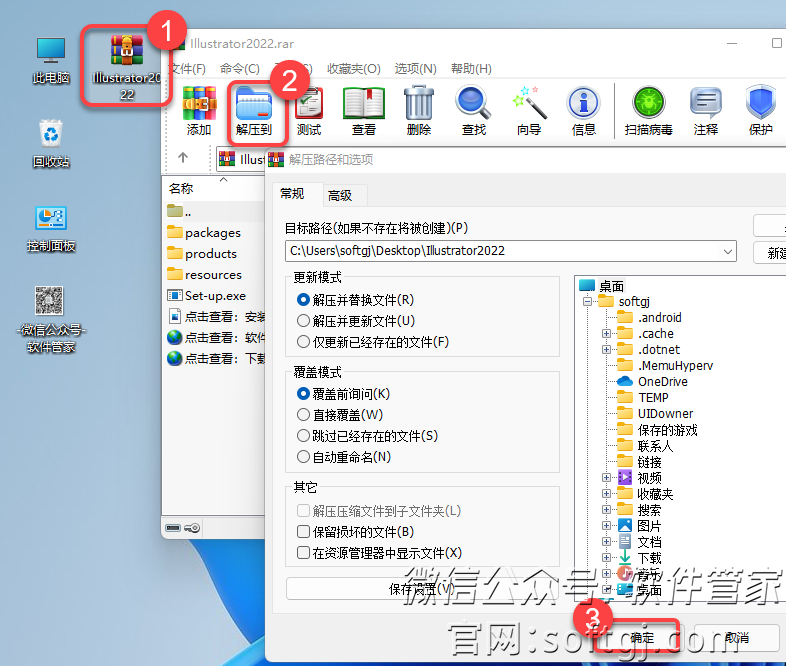Expand the 图片 folder node
The height and width of the screenshot is (666, 786).
pos(607,526)
